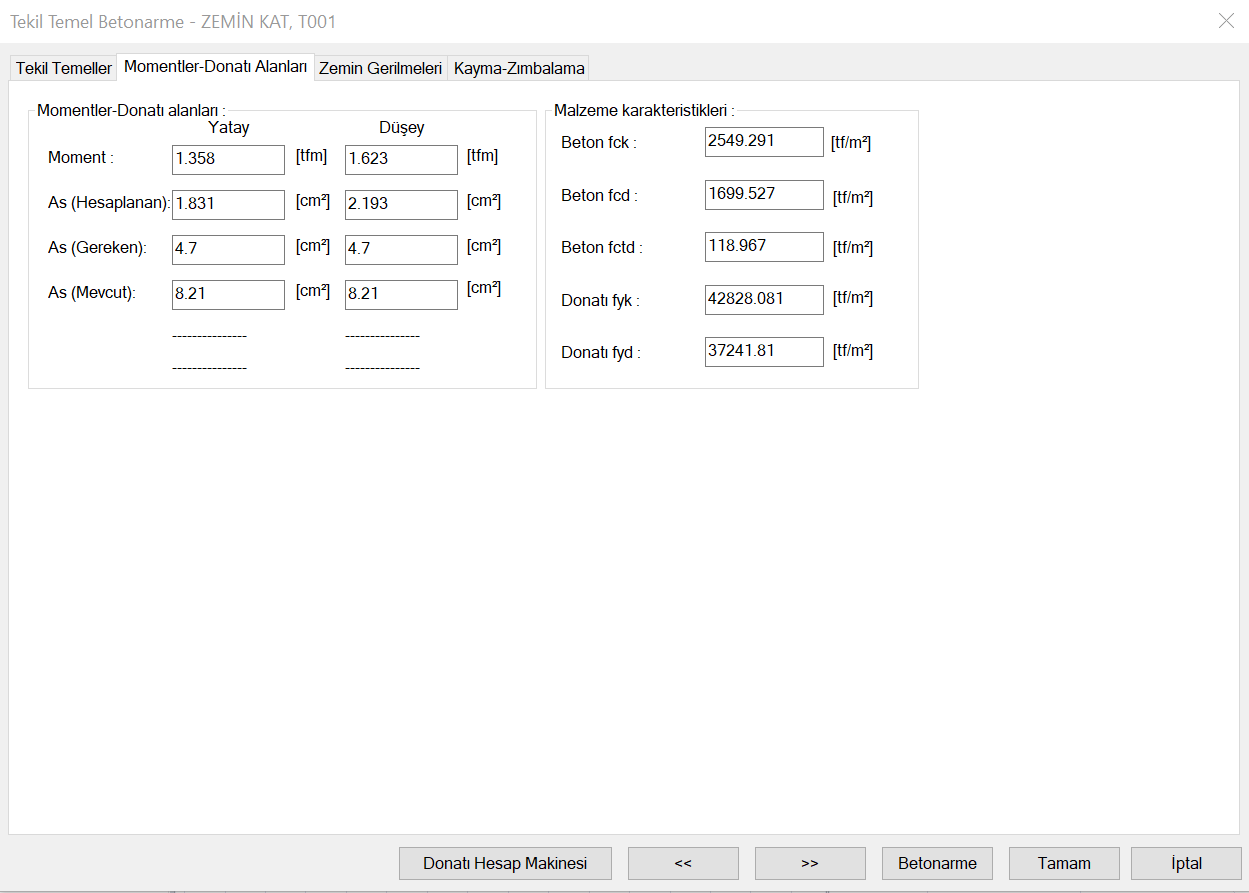Click the Donatı Hesap Makinesi button
Screen dimensions: 1249x893
[505, 863]
